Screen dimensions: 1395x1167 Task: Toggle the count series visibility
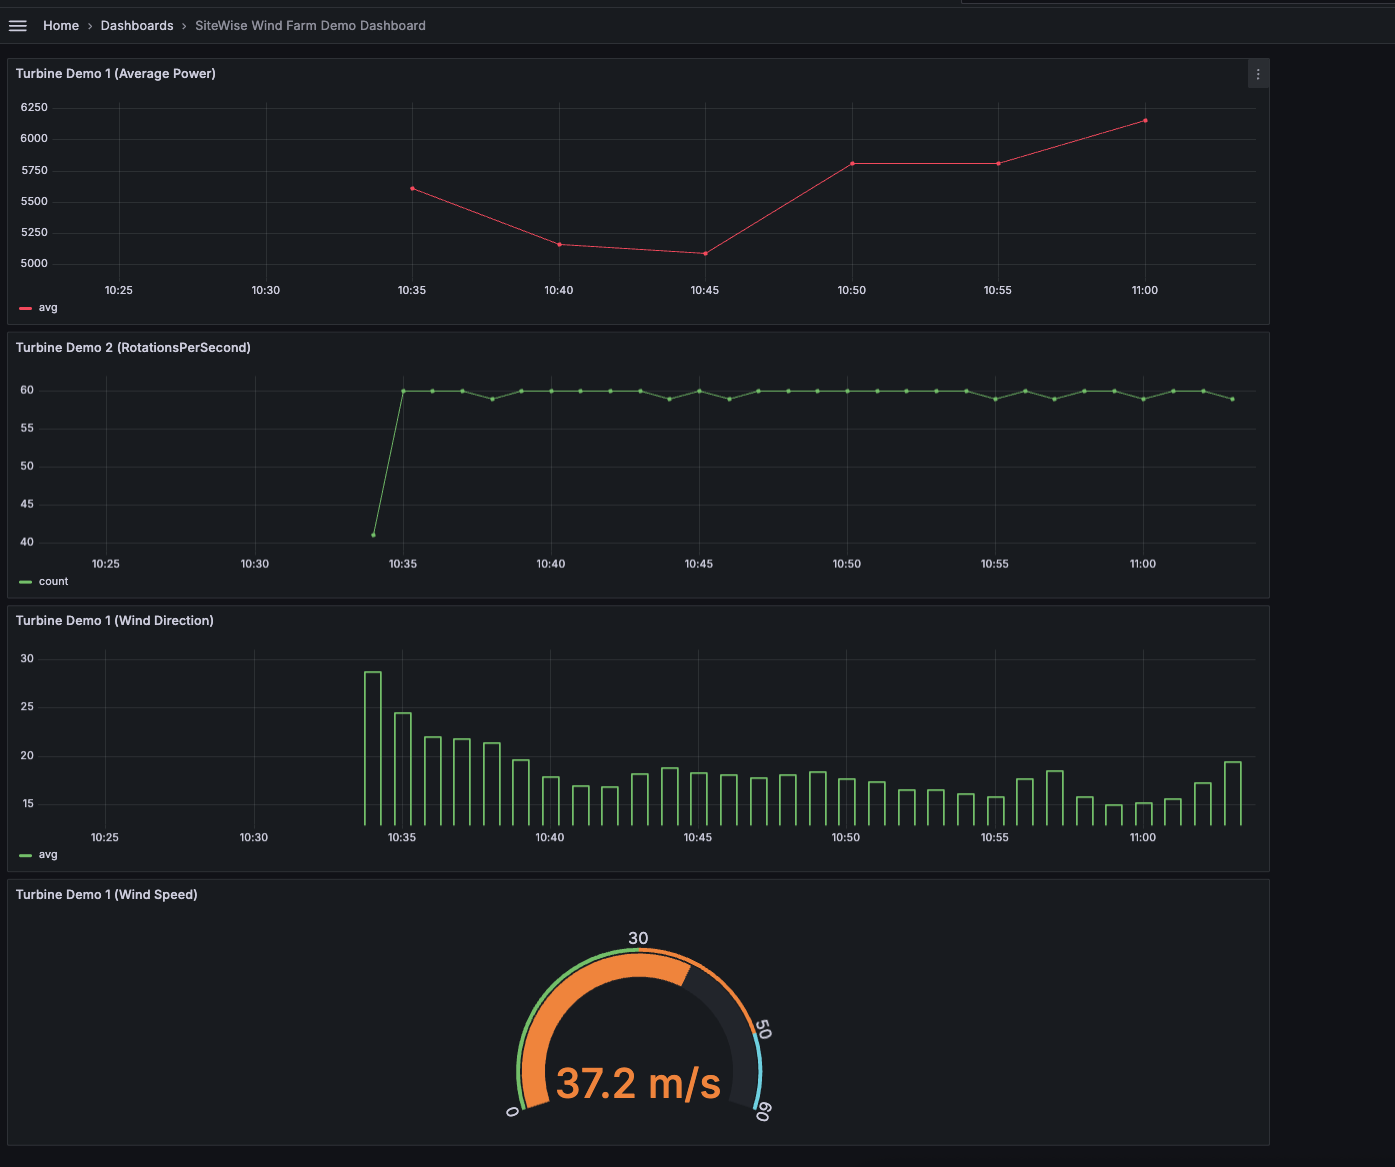53,581
